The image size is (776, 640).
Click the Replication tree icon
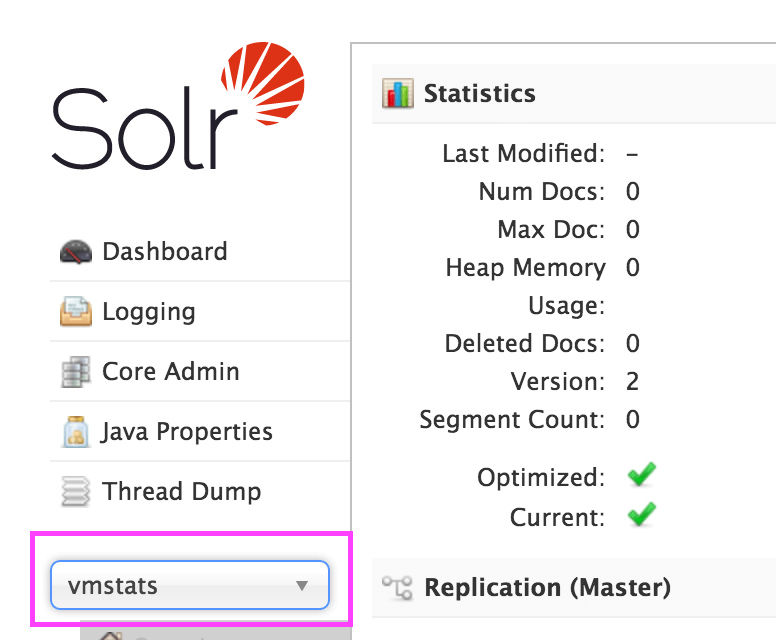[397, 588]
